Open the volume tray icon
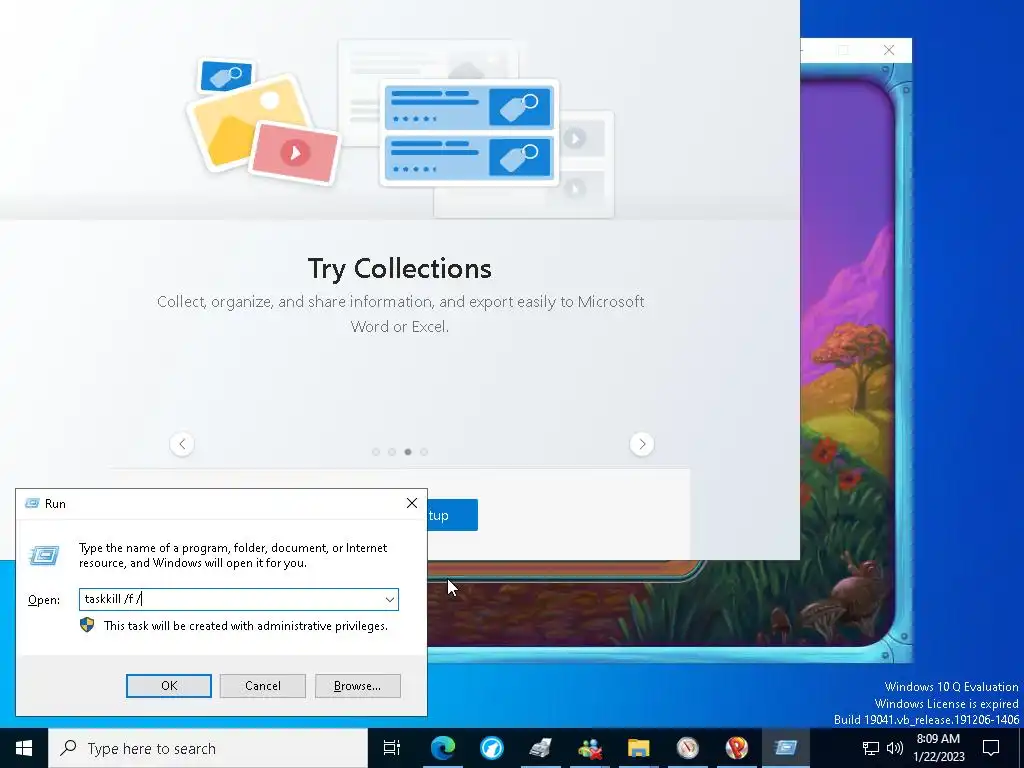1024x768 pixels. click(895, 748)
